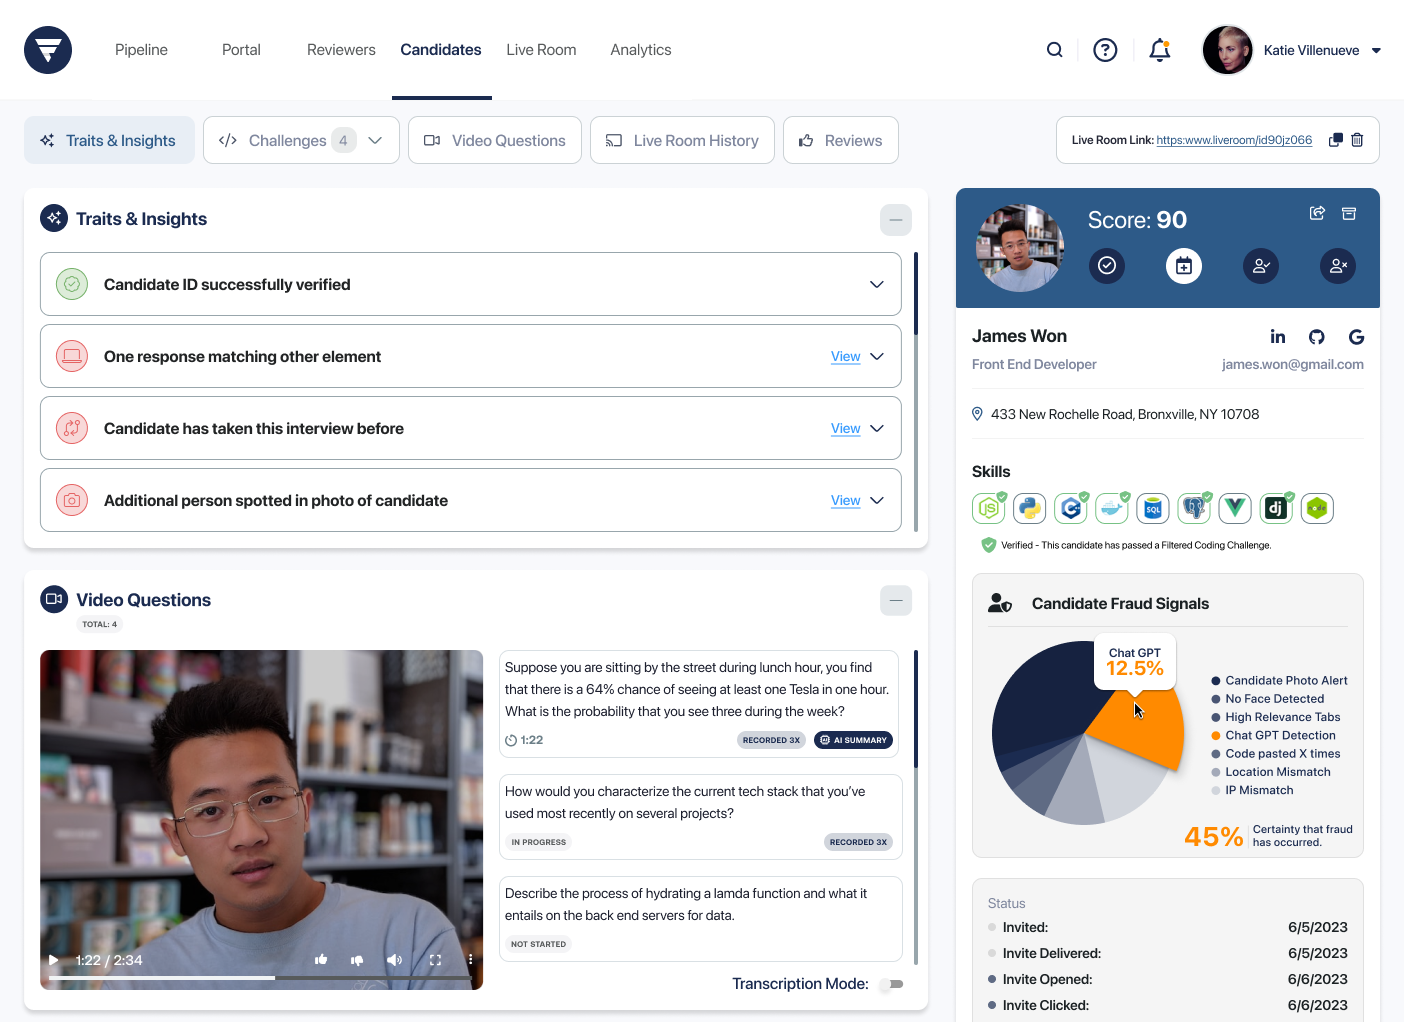The height and width of the screenshot is (1022, 1404).
Task: Open Katie Villenueve account menu
Action: tap(1376, 51)
